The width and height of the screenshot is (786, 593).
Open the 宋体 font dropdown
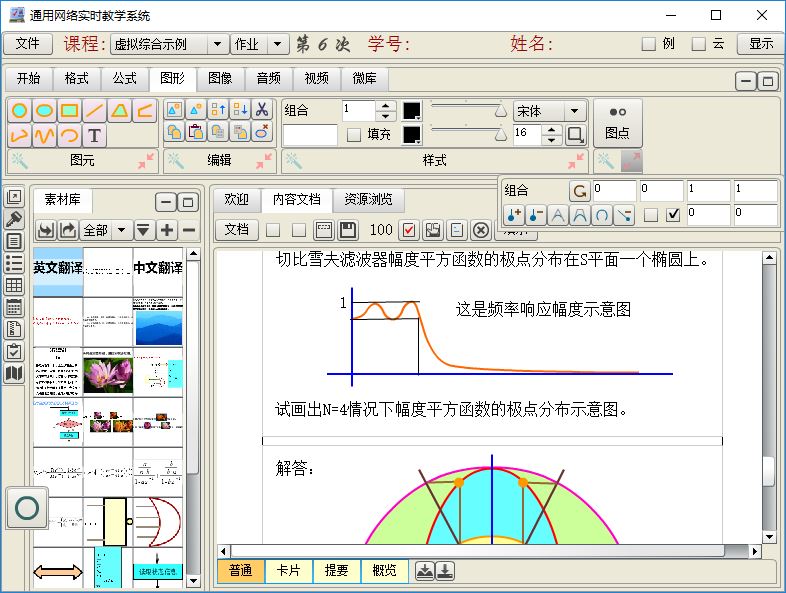click(x=574, y=111)
